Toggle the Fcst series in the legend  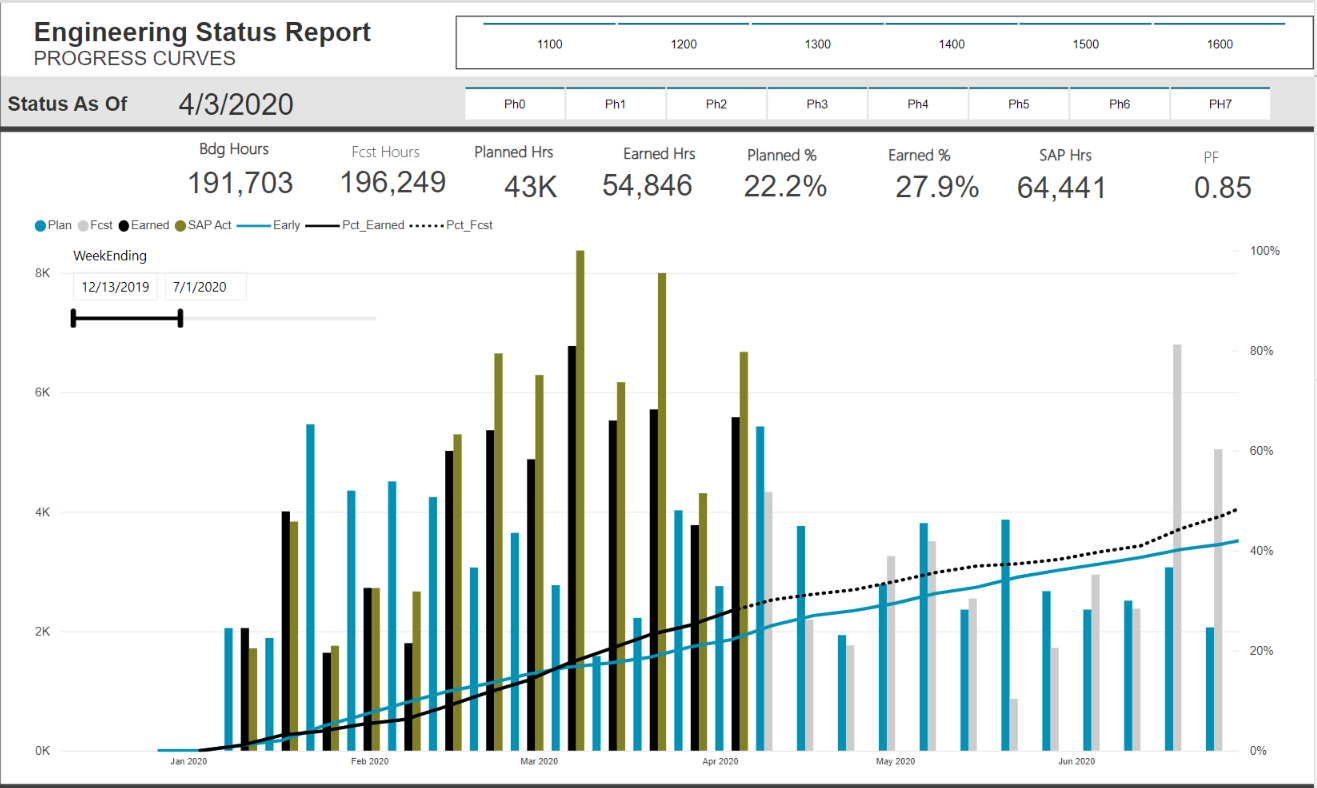tap(96, 224)
